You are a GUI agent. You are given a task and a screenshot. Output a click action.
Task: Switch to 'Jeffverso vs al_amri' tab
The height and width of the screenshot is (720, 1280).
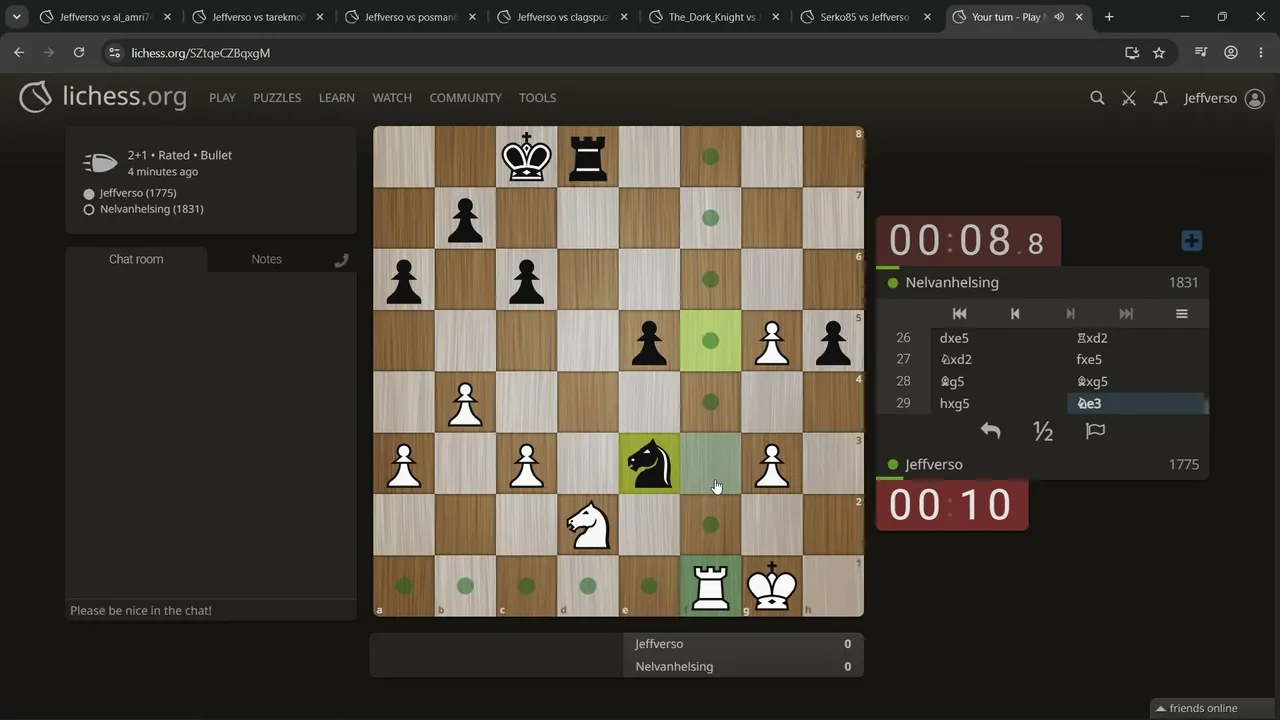point(105,17)
